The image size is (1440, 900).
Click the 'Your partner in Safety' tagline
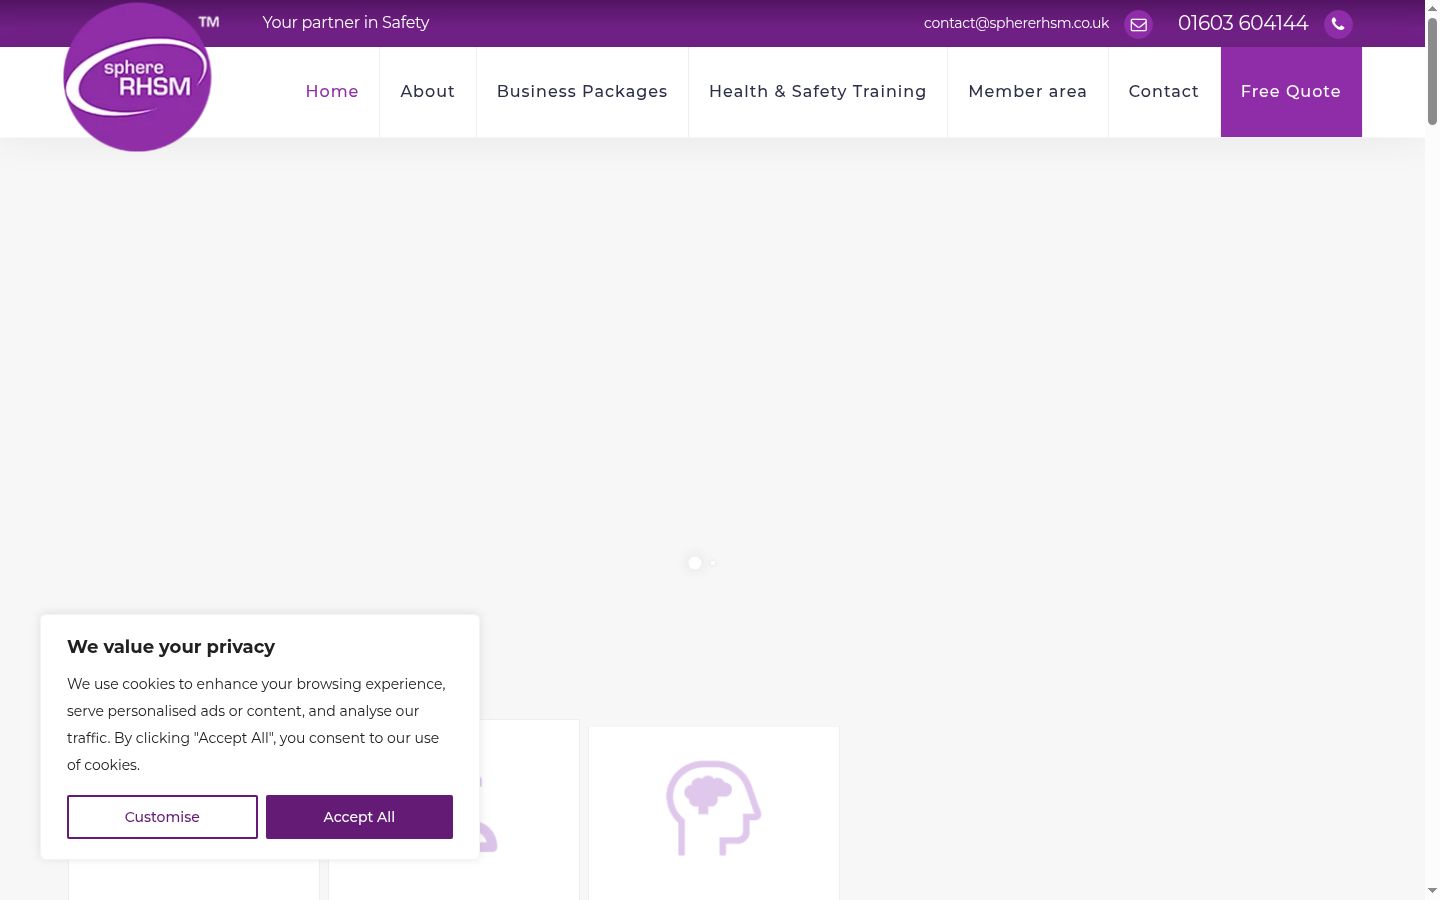(346, 22)
